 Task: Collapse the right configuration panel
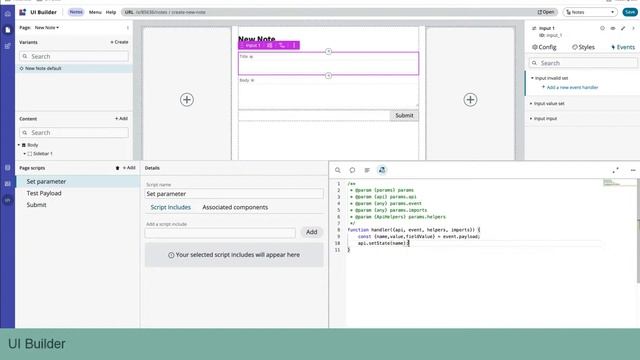point(633,28)
